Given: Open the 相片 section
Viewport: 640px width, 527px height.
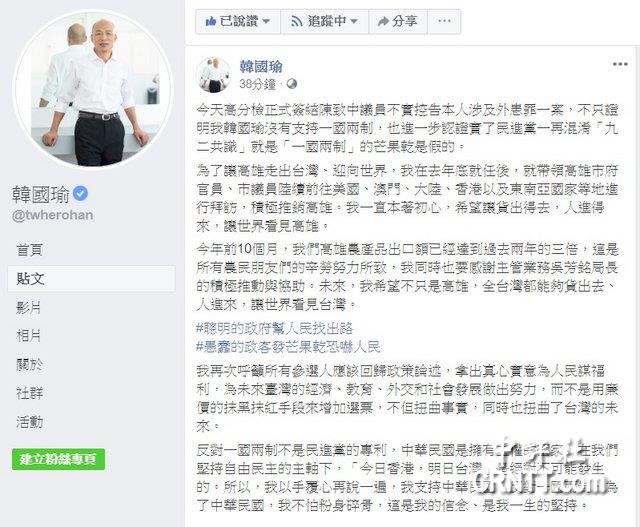Looking at the screenshot, I should pos(29,336).
